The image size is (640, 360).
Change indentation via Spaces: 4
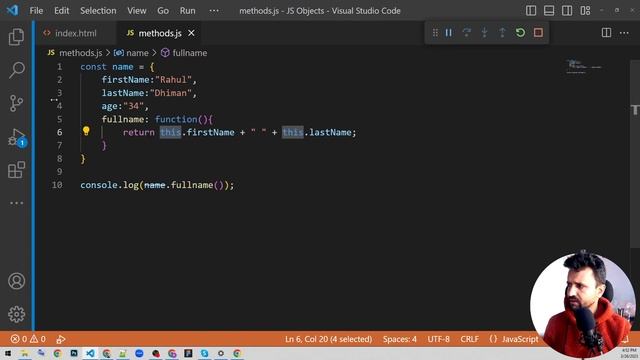(400, 339)
